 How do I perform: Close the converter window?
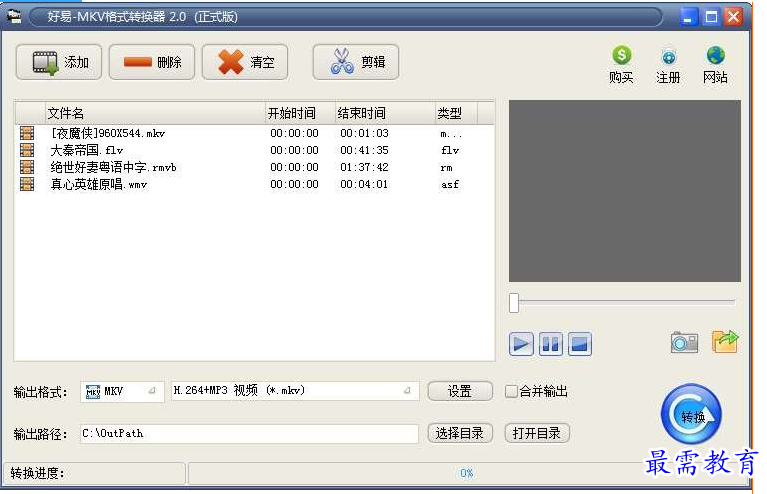(734, 18)
